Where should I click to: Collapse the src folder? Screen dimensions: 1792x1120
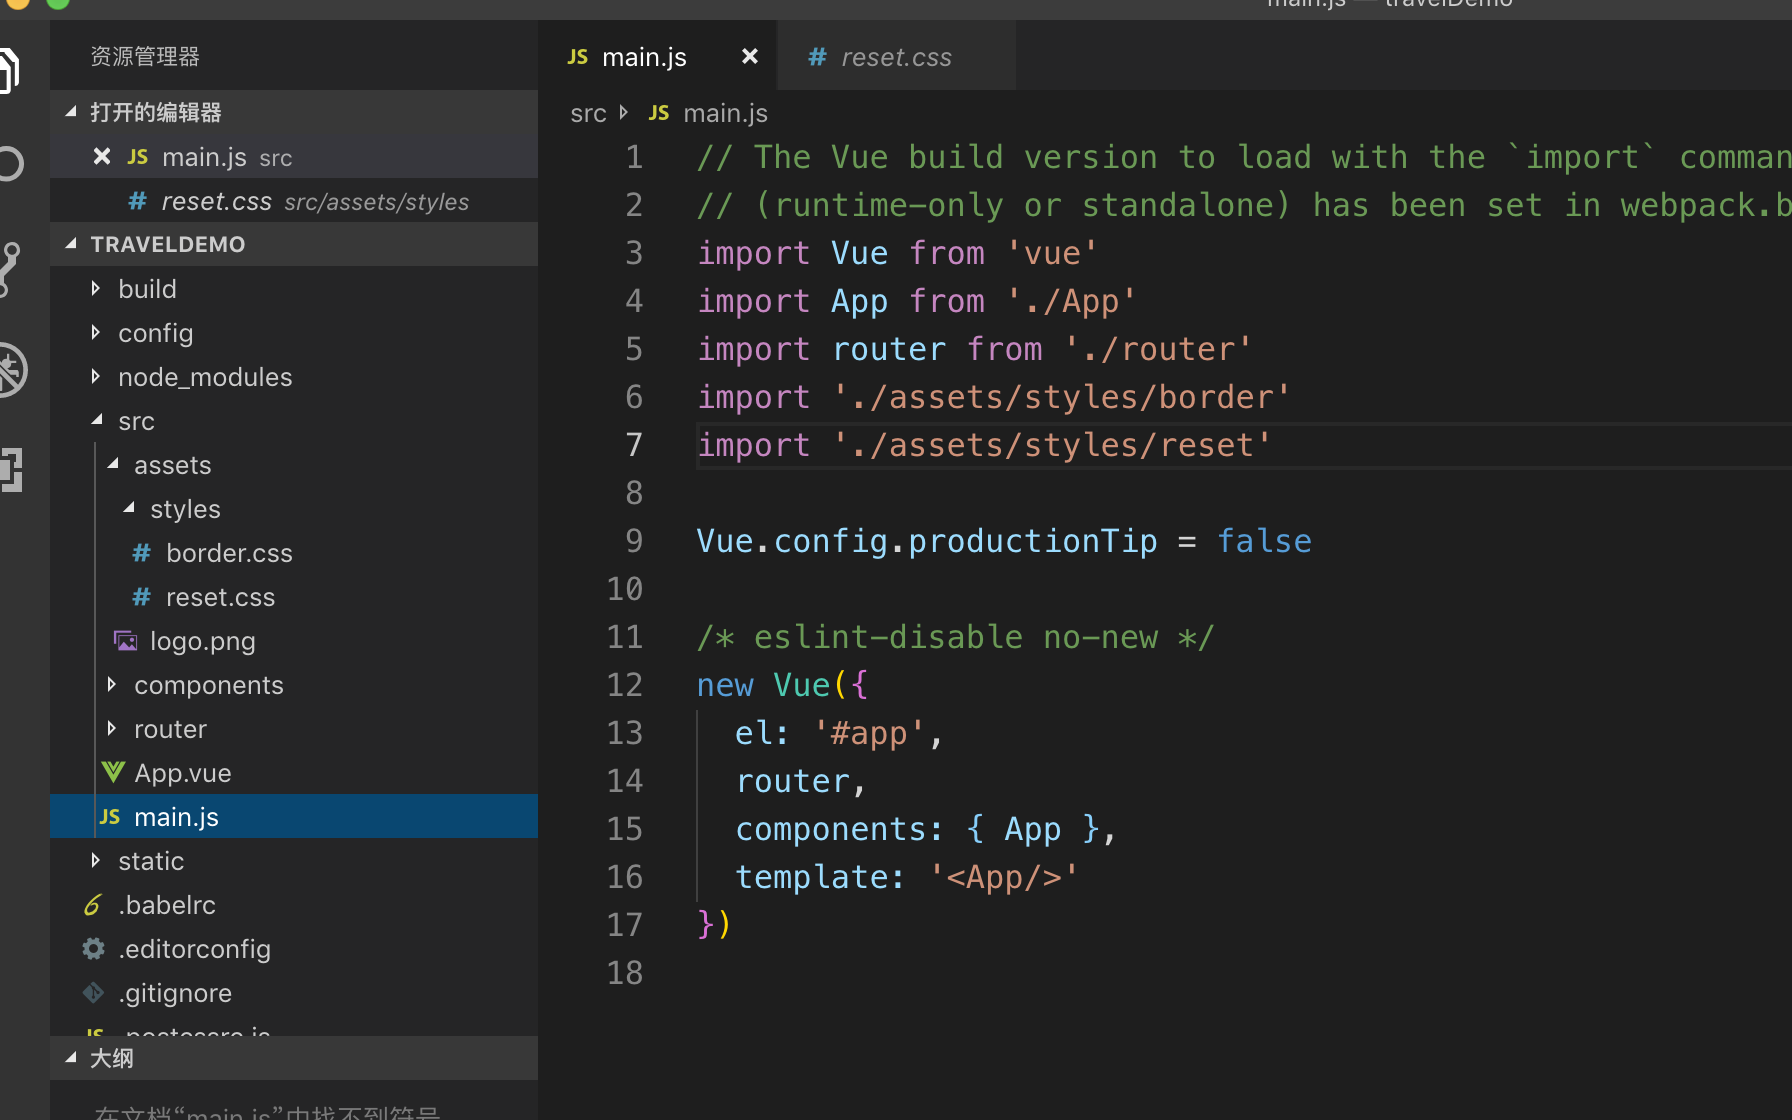97,420
